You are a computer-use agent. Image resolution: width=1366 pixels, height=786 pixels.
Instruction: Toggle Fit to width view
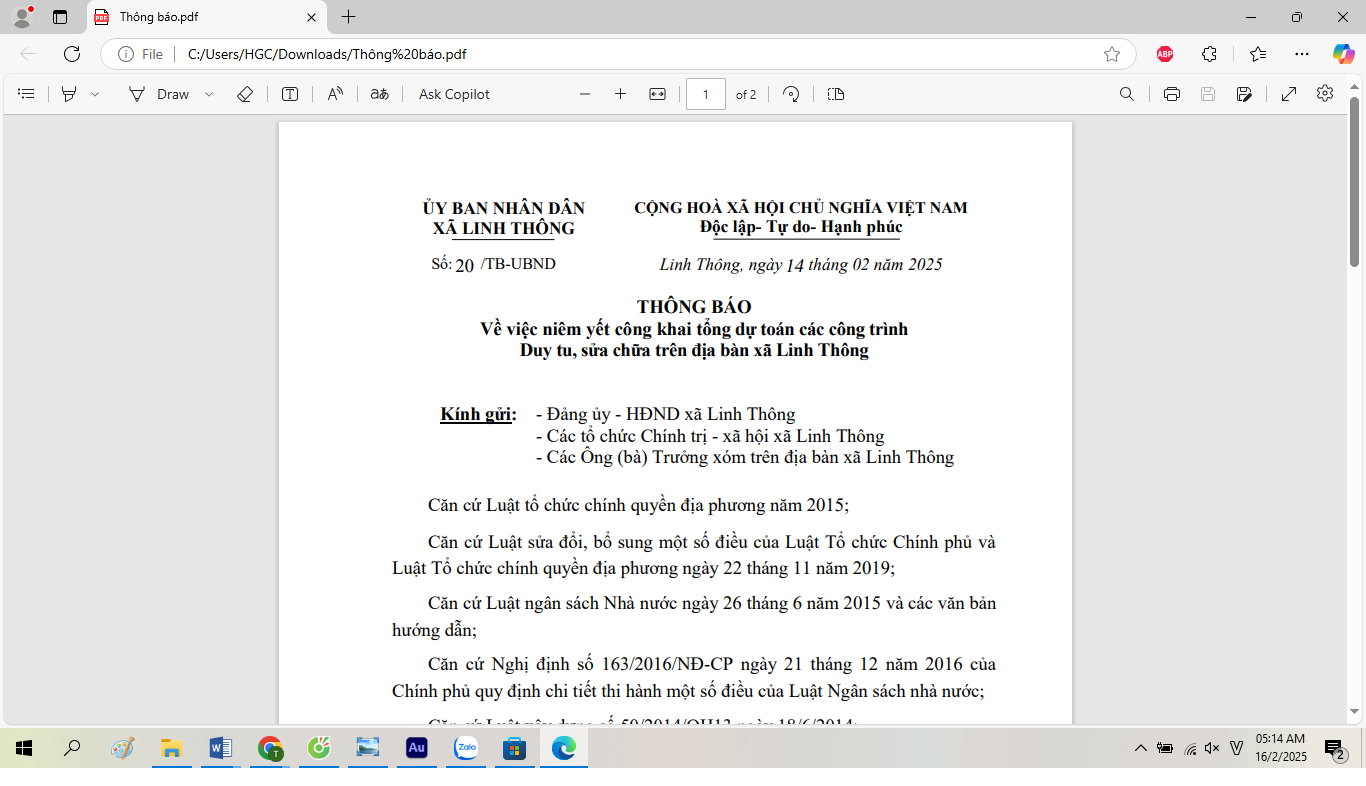657,94
